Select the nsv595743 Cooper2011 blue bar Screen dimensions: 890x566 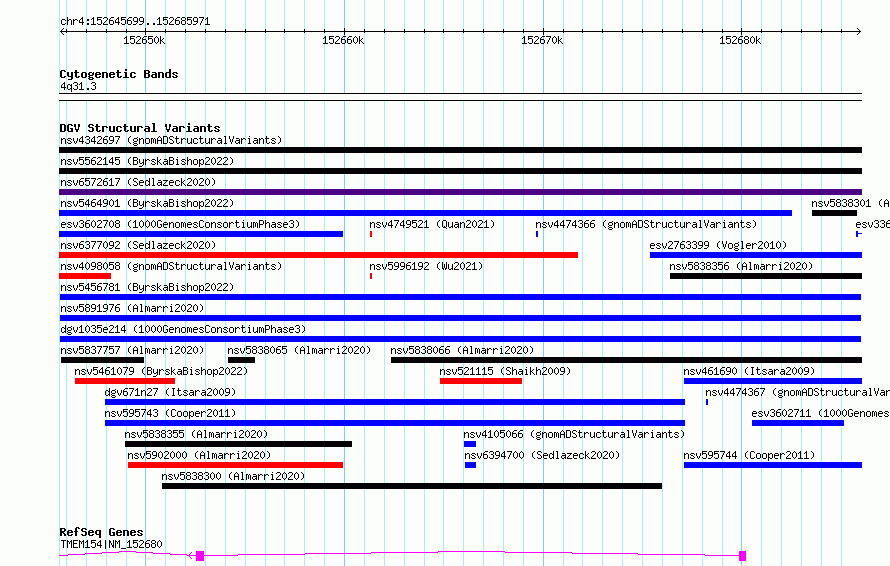(395, 423)
